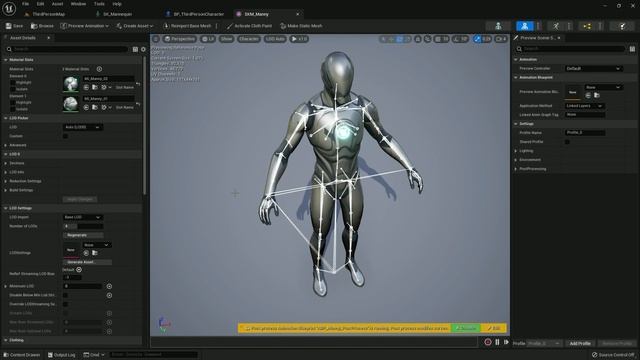This screenshot has width=640, height=360.
Task: Expand the LOD Picker Advanced section
Action: point(6,145)
